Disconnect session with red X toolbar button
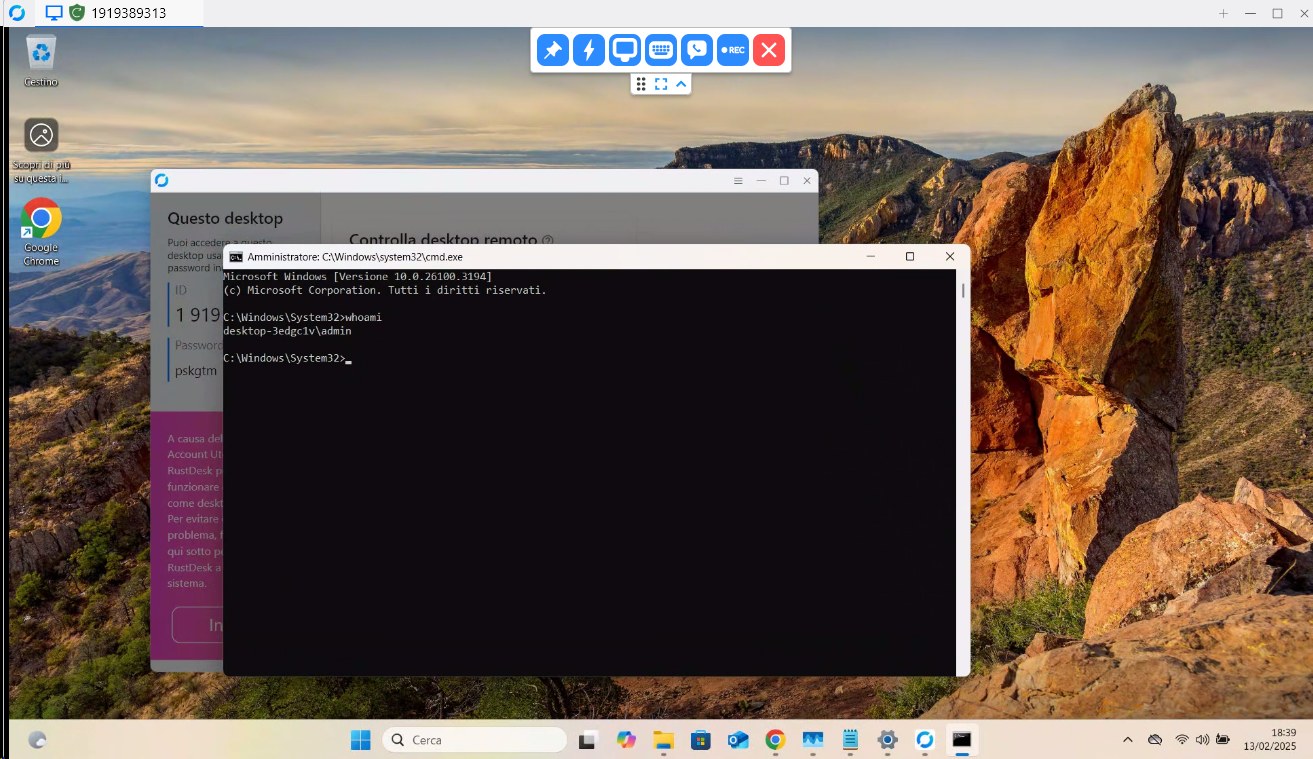 (768, 50)
